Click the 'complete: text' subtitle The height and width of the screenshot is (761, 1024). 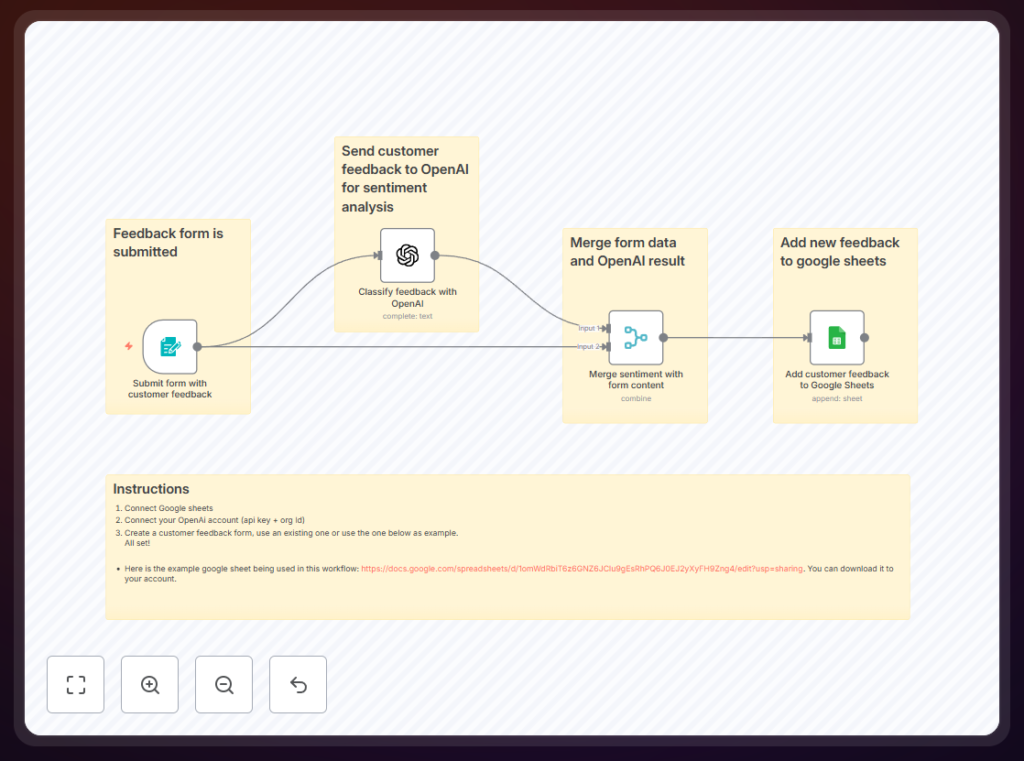pos(408,316)
